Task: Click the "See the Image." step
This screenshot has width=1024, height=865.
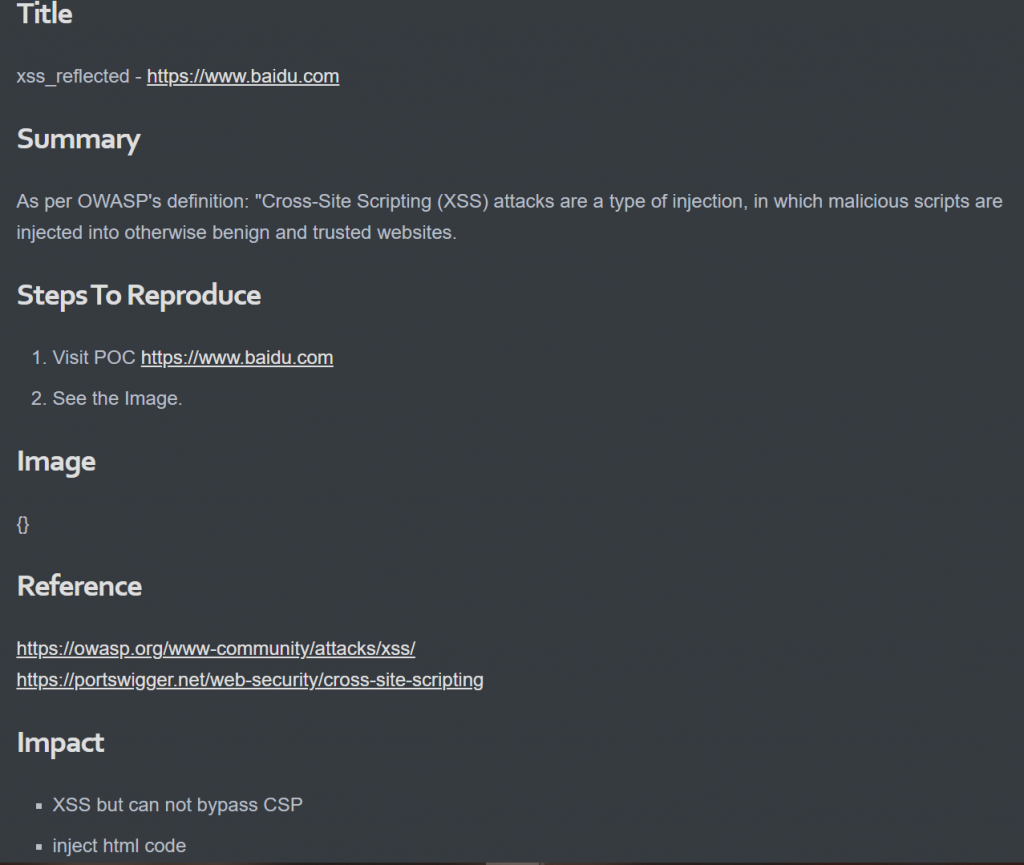Action: pyautogui.click(x=117, y=398)
